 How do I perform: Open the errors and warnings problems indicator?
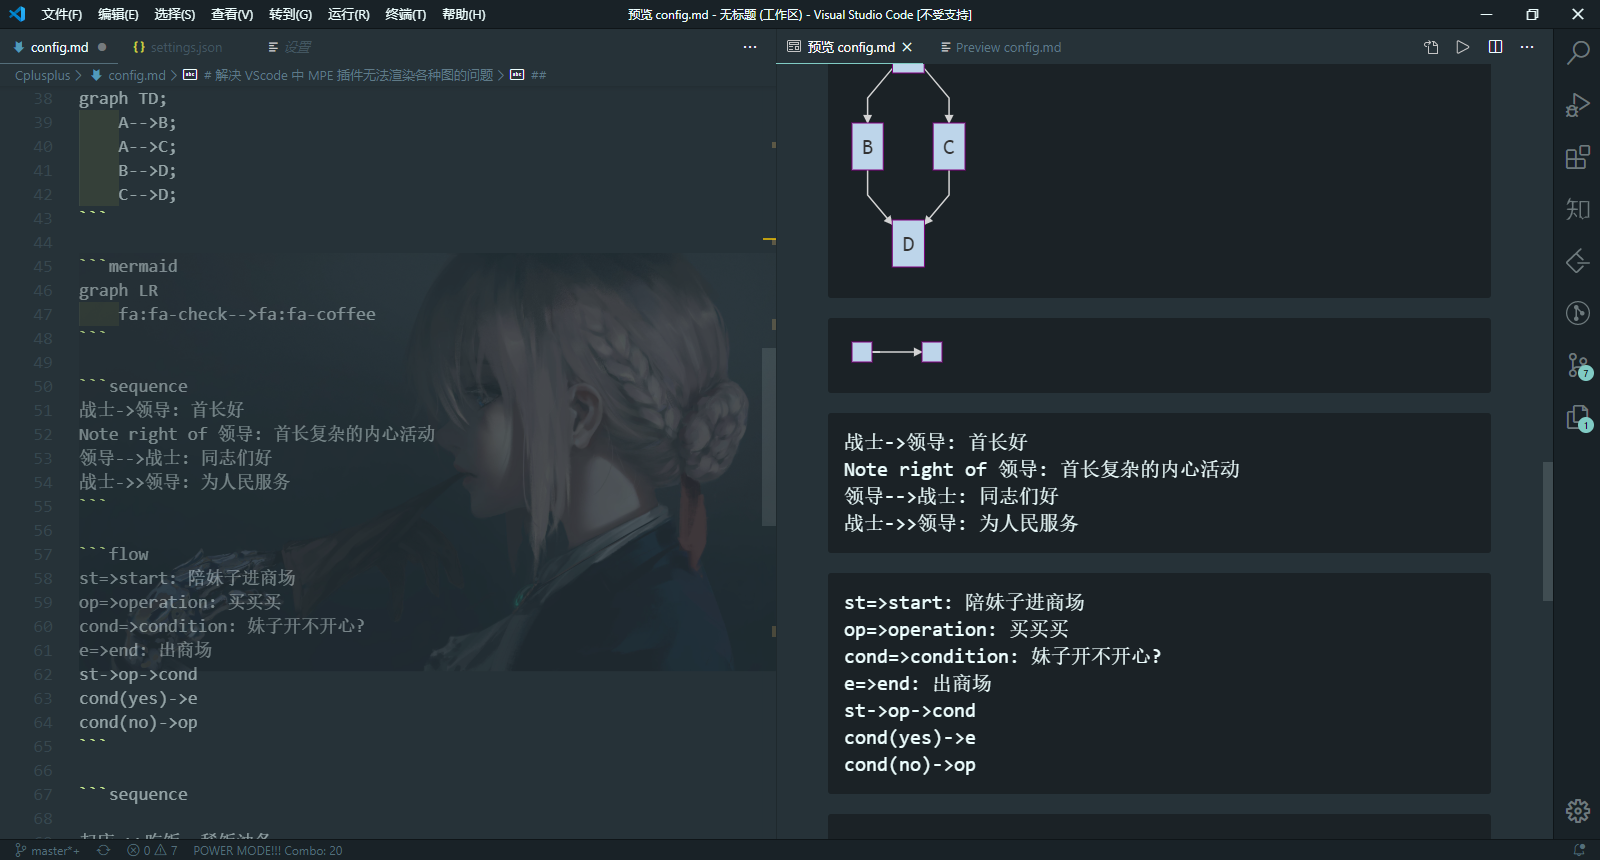[x=152, y=850]
